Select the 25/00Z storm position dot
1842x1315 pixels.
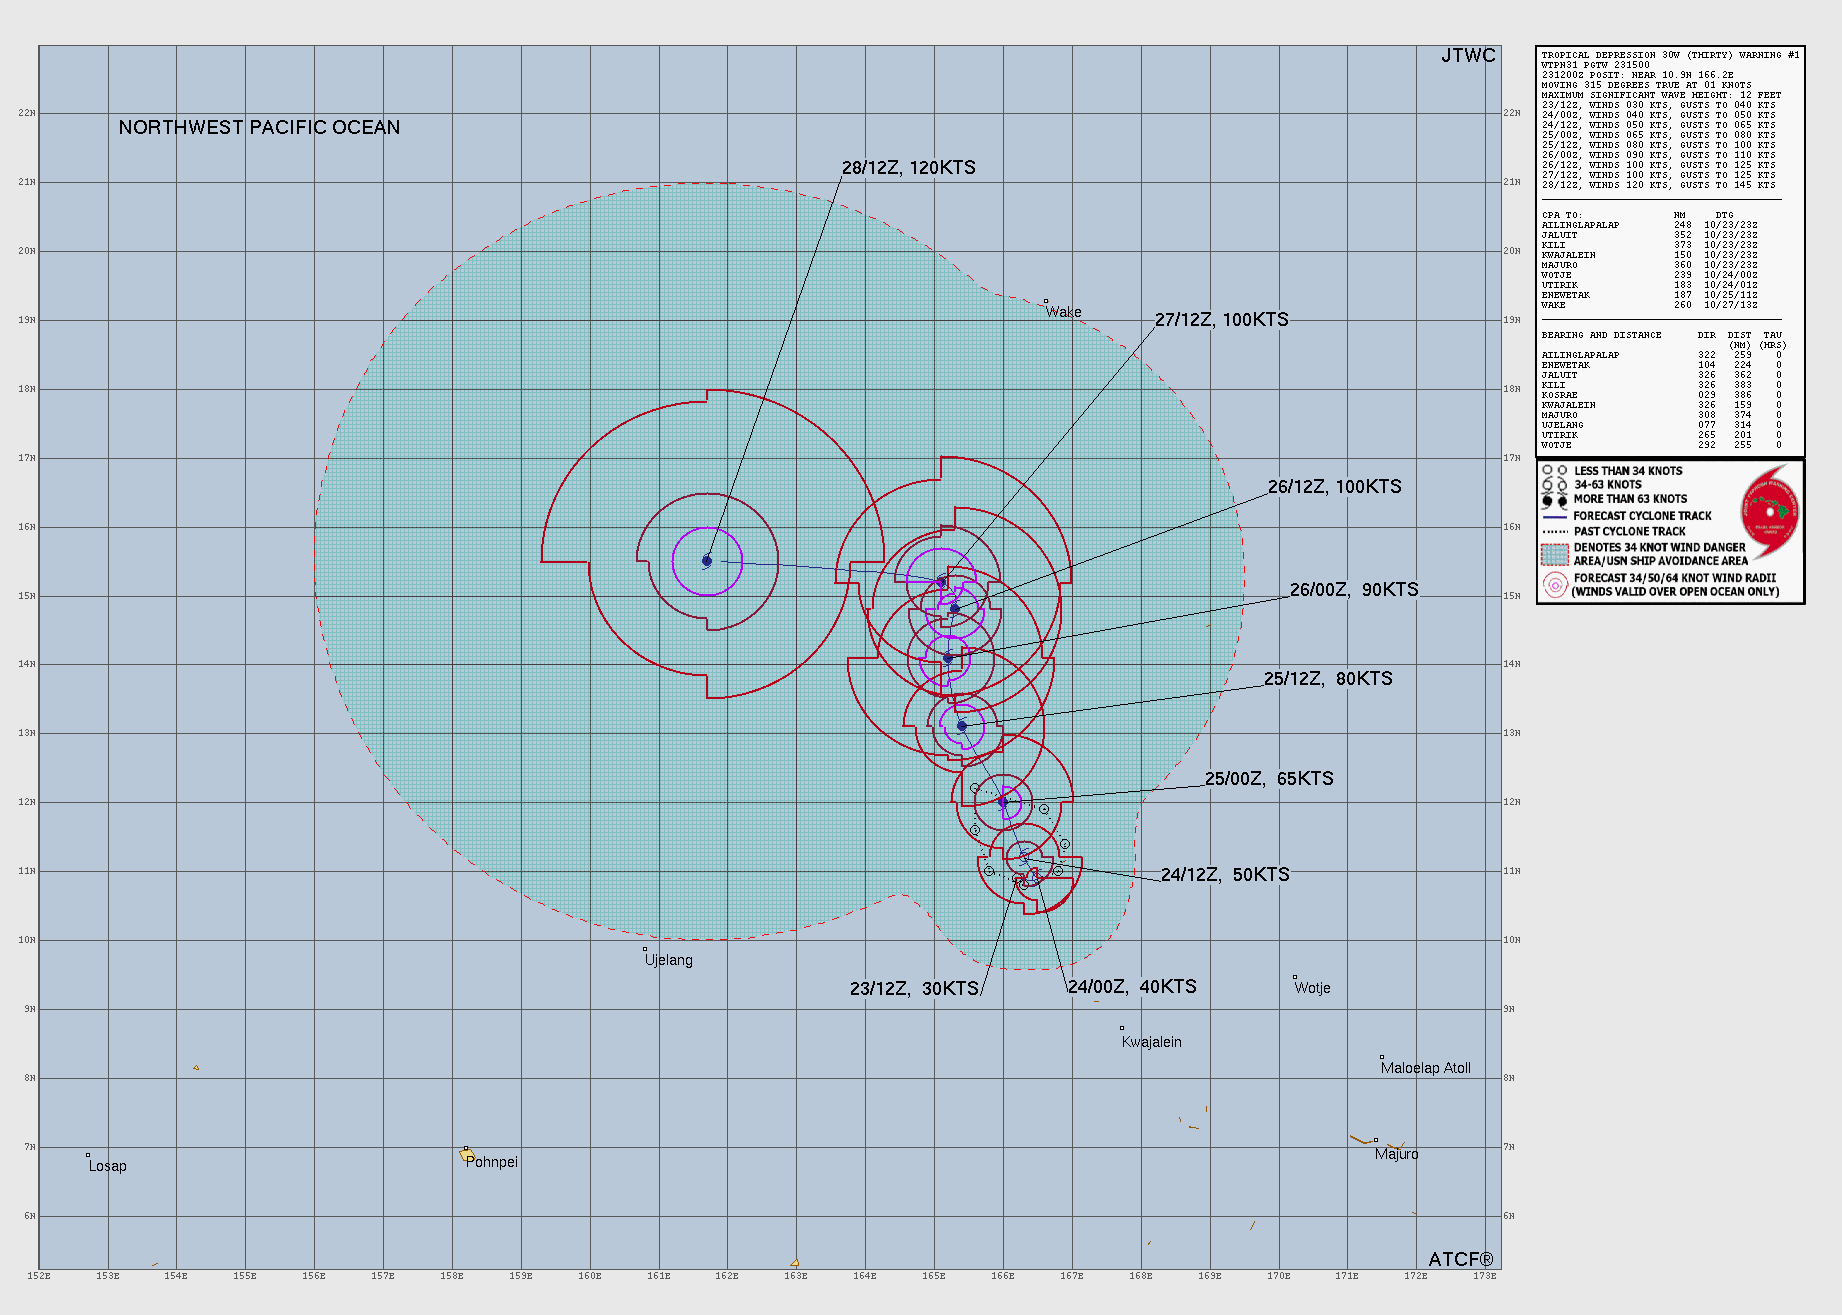pyautogui.click(x=1003, y=801)
